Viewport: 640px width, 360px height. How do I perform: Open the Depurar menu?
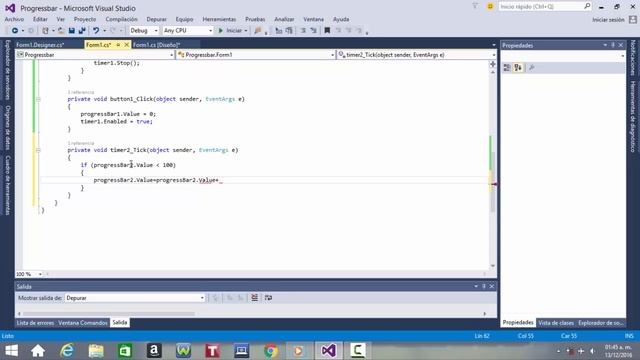click(x=156, y=19)
